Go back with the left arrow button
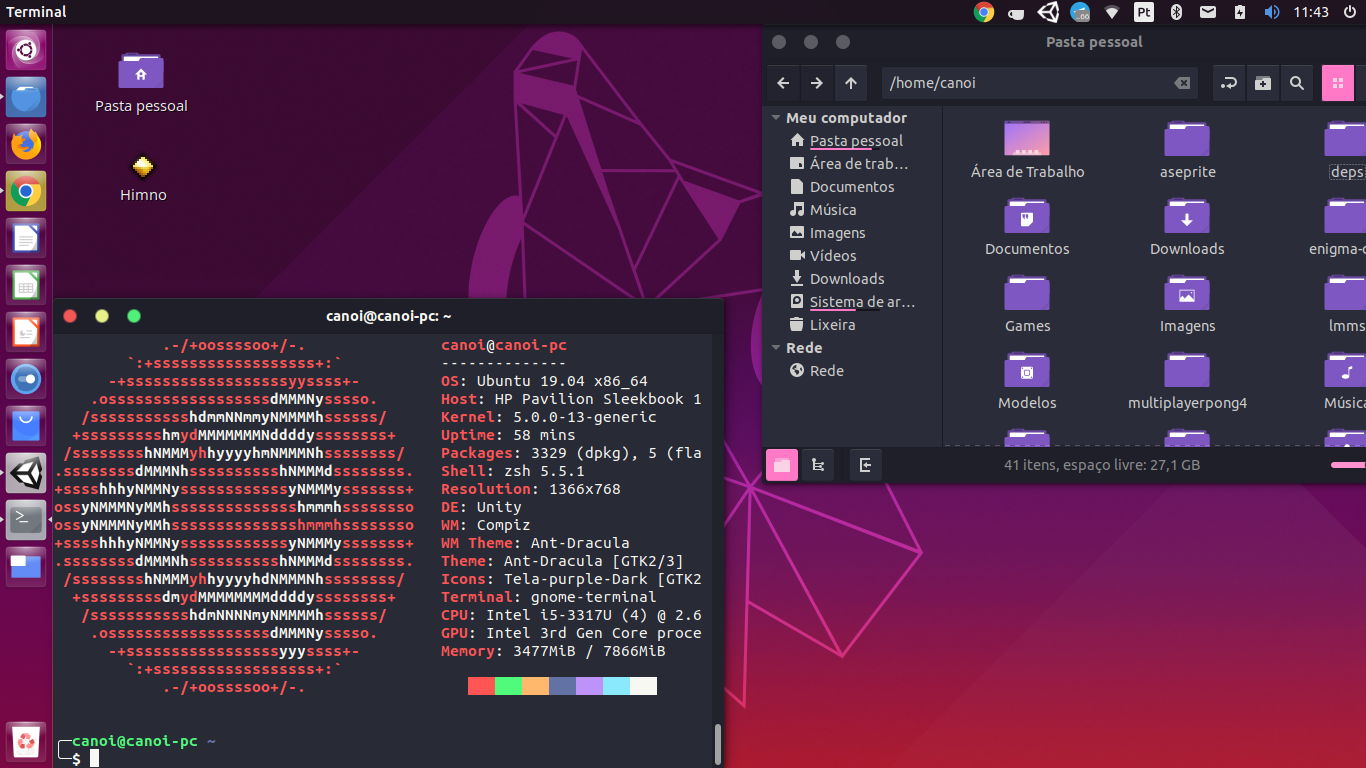Viewport: 1366px width, 768px height. (784, 83)
